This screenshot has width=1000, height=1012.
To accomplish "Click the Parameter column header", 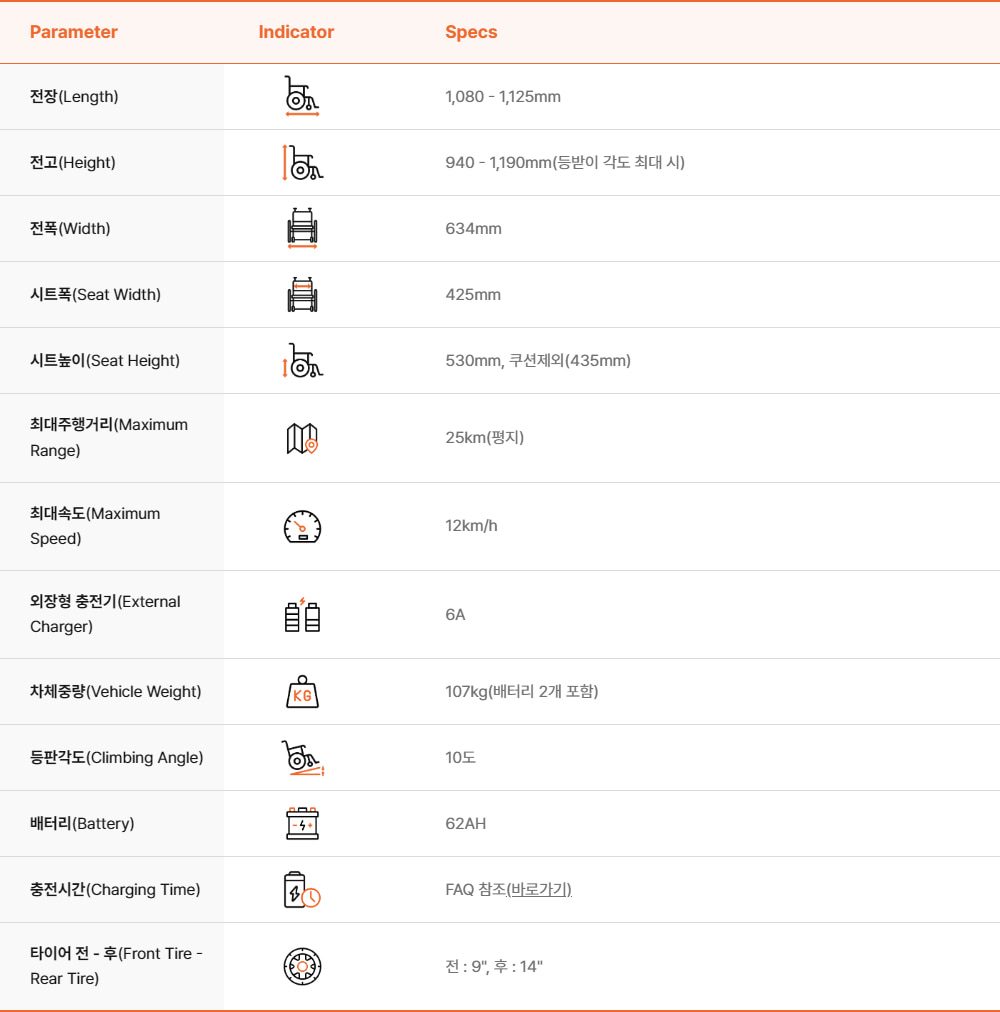I will pos(74,32).
